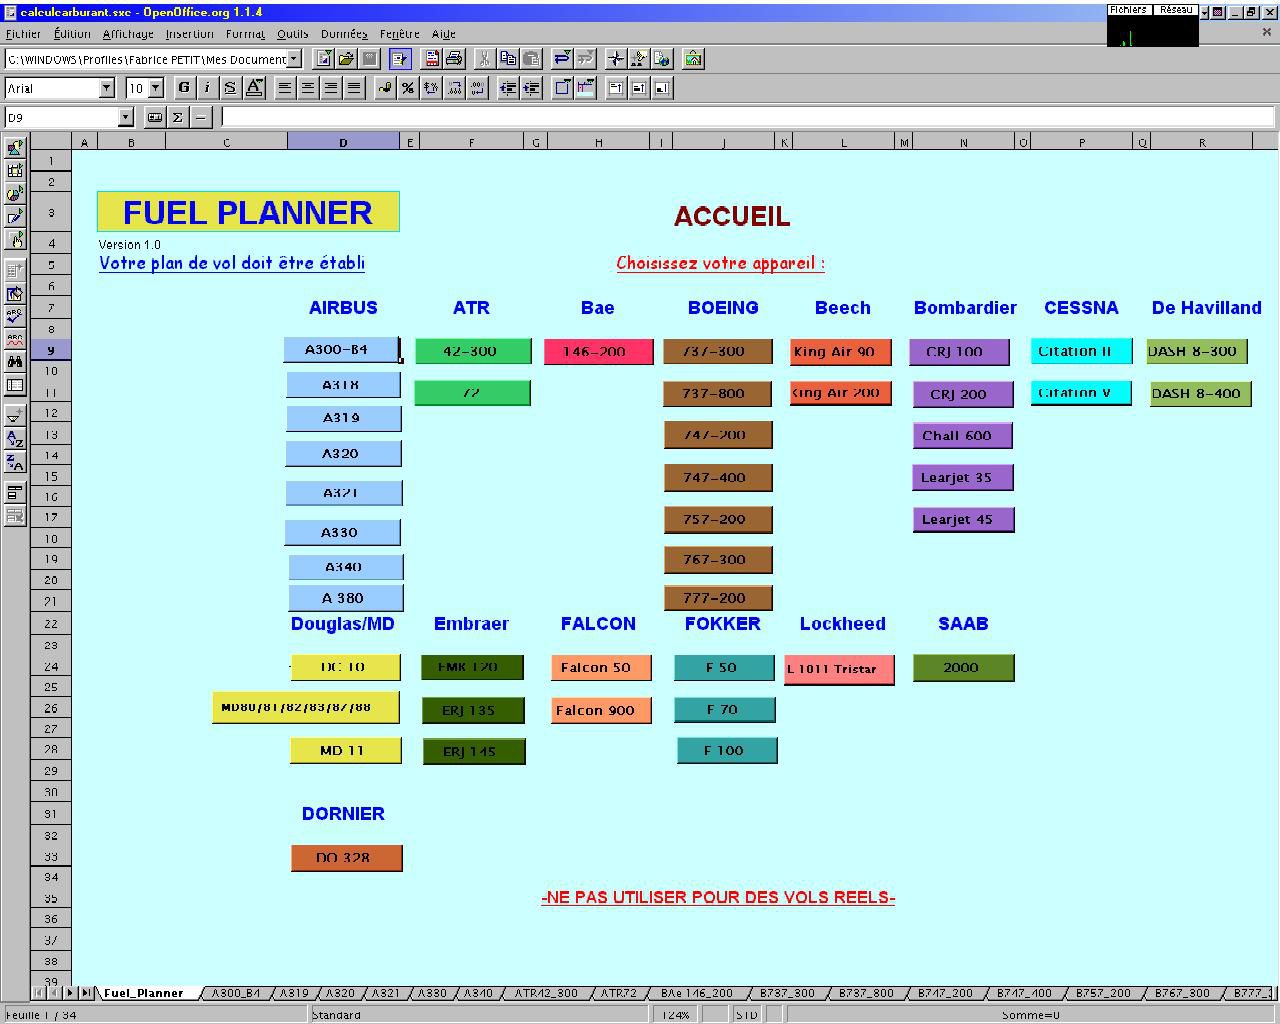1280x1024 pixels.
Task: Open the Données menu
Action: point(344,33)
